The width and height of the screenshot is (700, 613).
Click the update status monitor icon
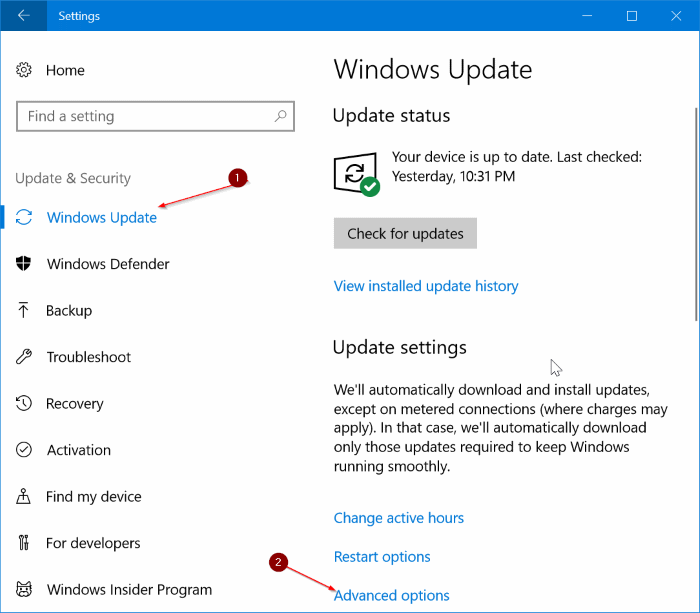357,174
